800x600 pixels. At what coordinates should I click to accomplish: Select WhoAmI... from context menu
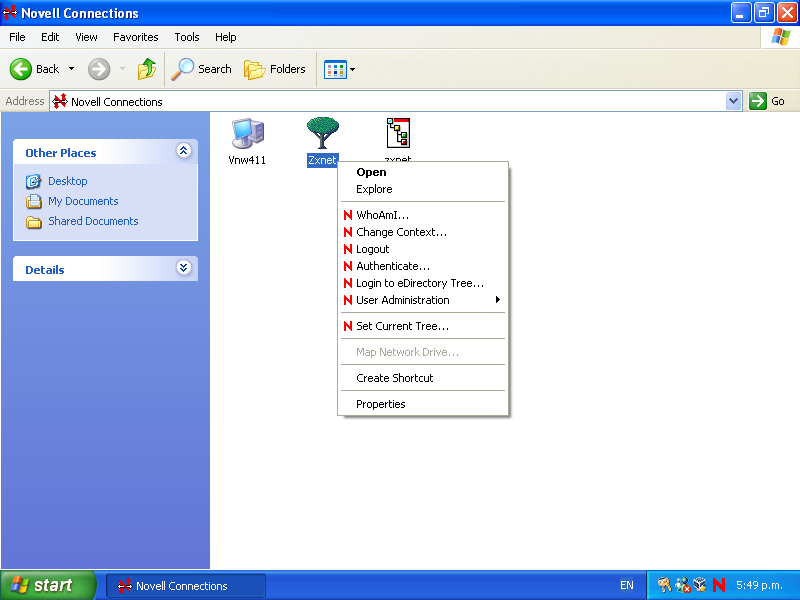click(423, 215)
